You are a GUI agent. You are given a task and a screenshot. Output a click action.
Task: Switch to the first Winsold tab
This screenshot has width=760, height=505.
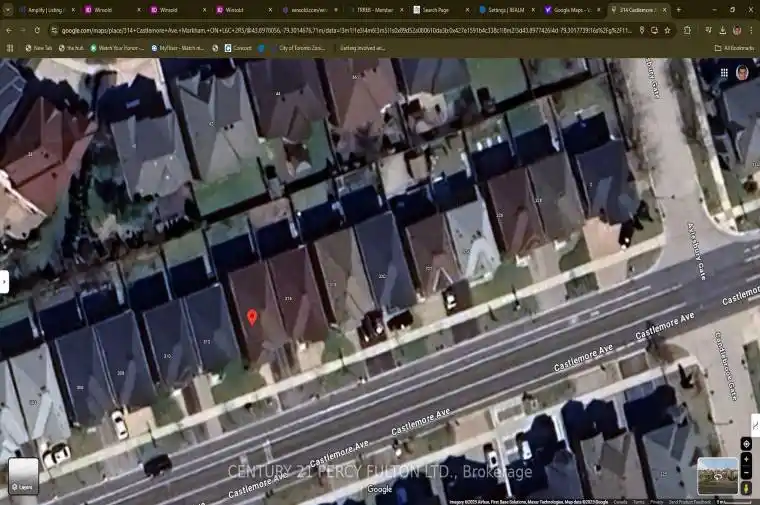111,10
